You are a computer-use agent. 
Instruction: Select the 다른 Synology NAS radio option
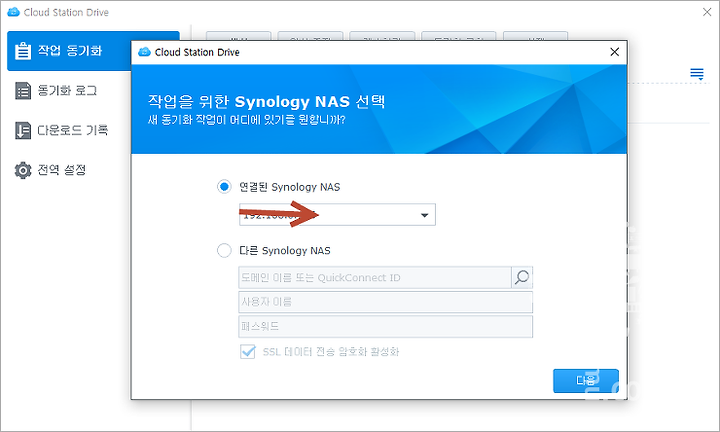click(224, 251)
